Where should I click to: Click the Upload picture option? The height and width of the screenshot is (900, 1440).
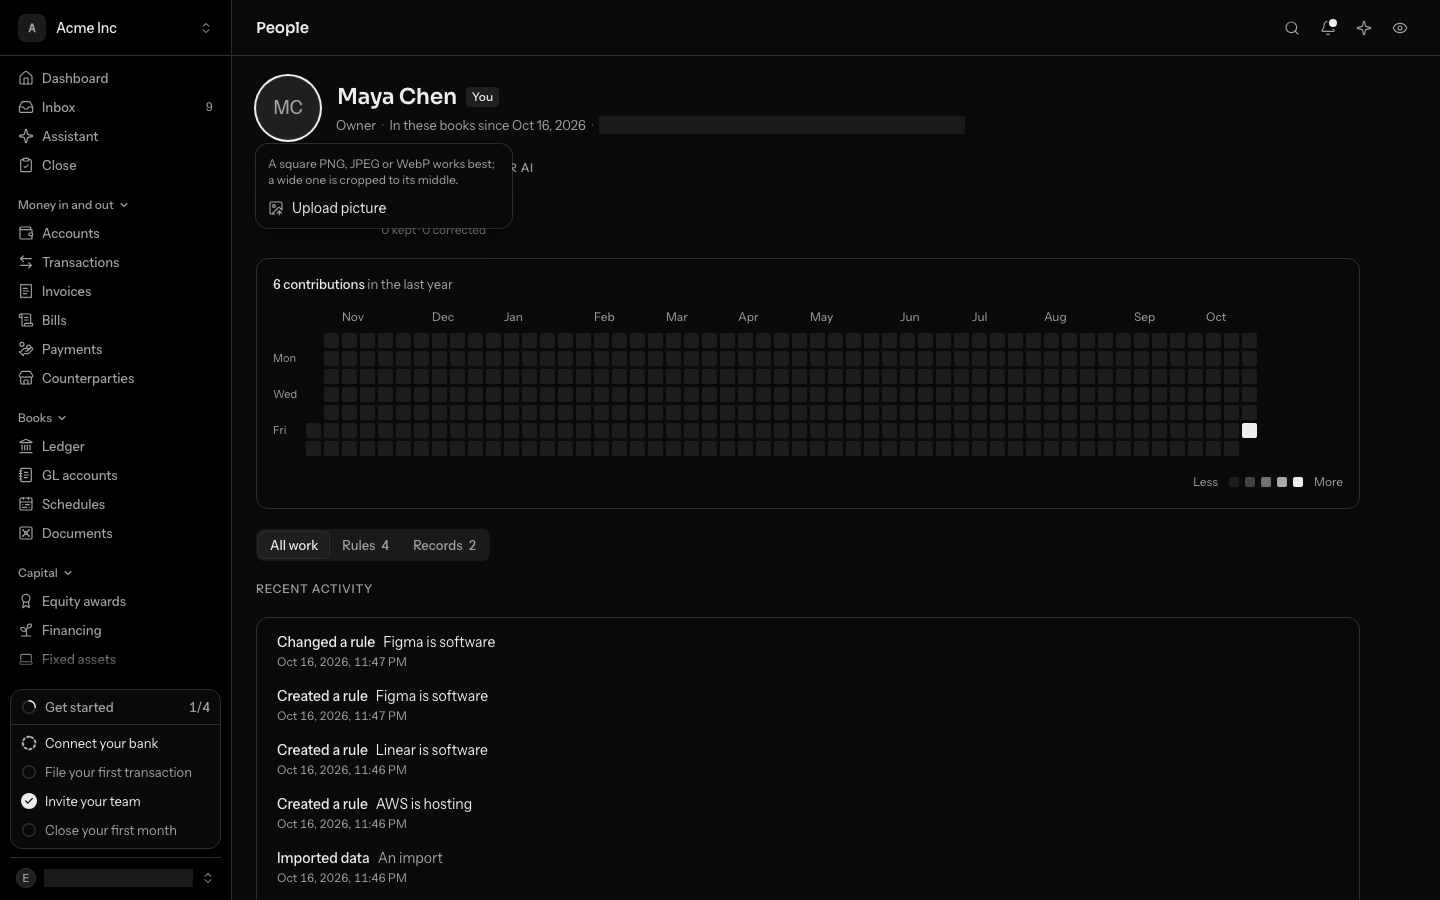tap(384, 208)
